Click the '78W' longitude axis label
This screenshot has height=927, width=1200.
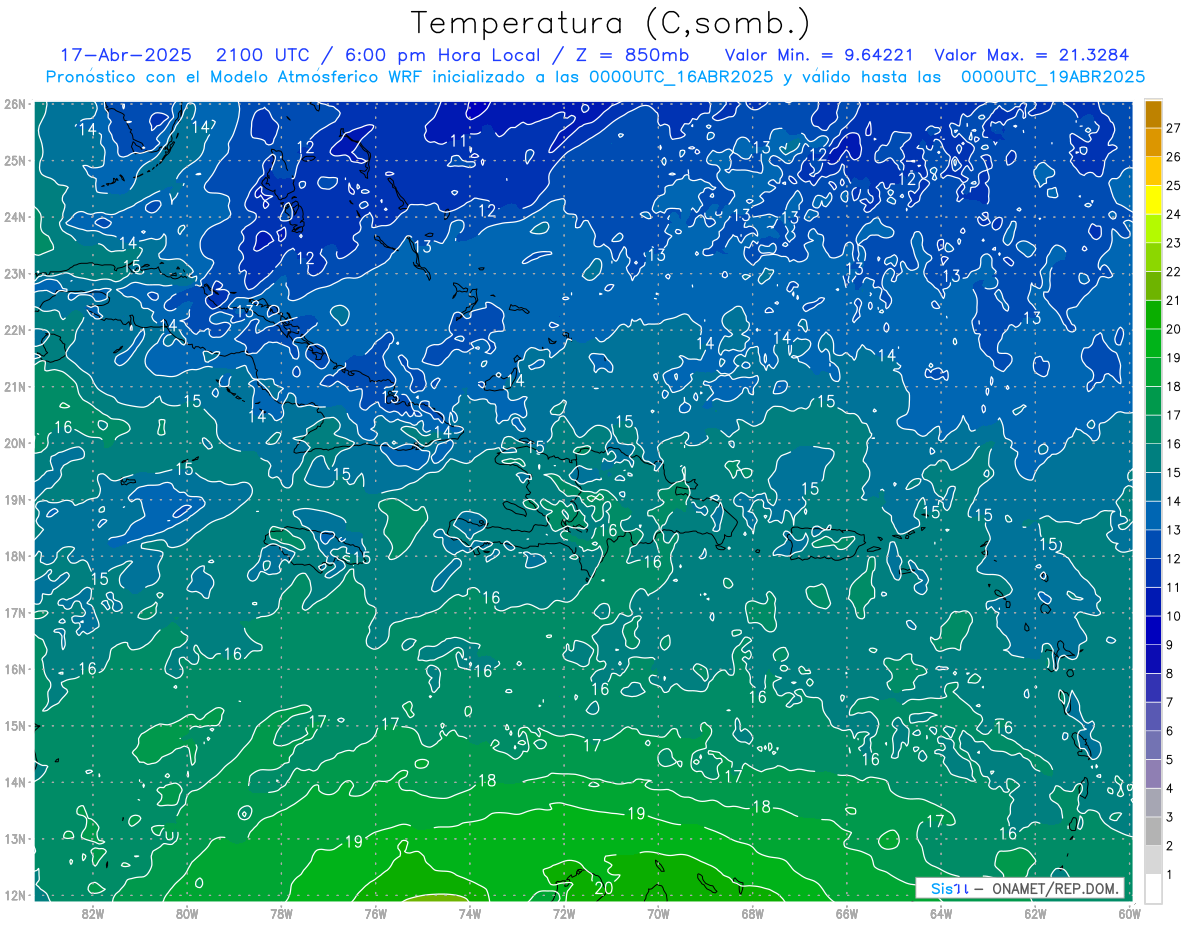point(281,913)
